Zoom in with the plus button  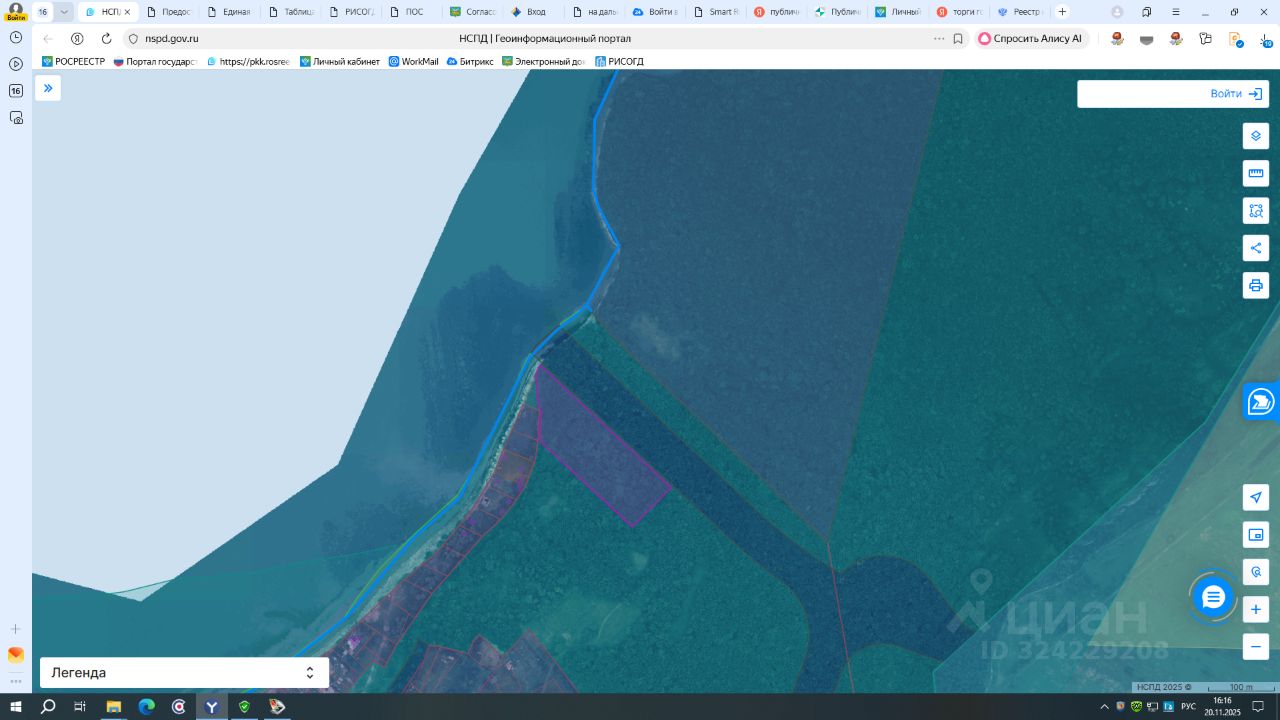[x=1256, y=609]
